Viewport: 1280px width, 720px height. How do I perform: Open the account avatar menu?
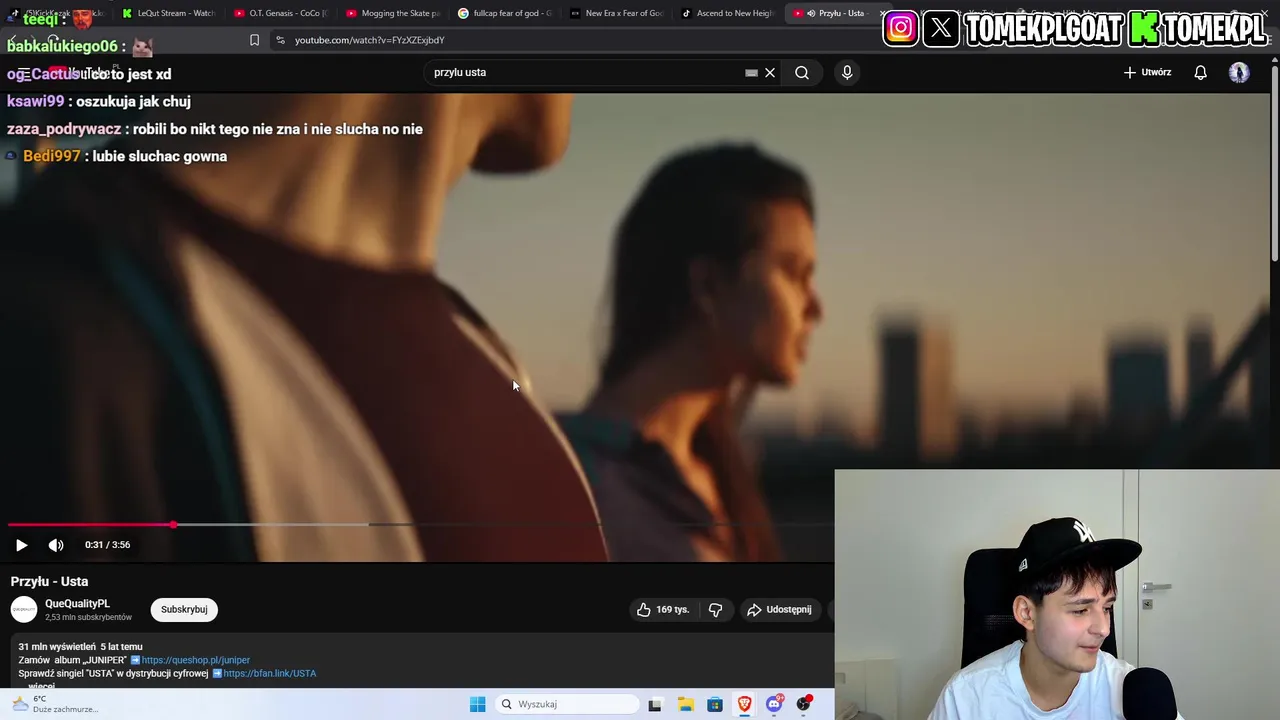(1239, 72)
